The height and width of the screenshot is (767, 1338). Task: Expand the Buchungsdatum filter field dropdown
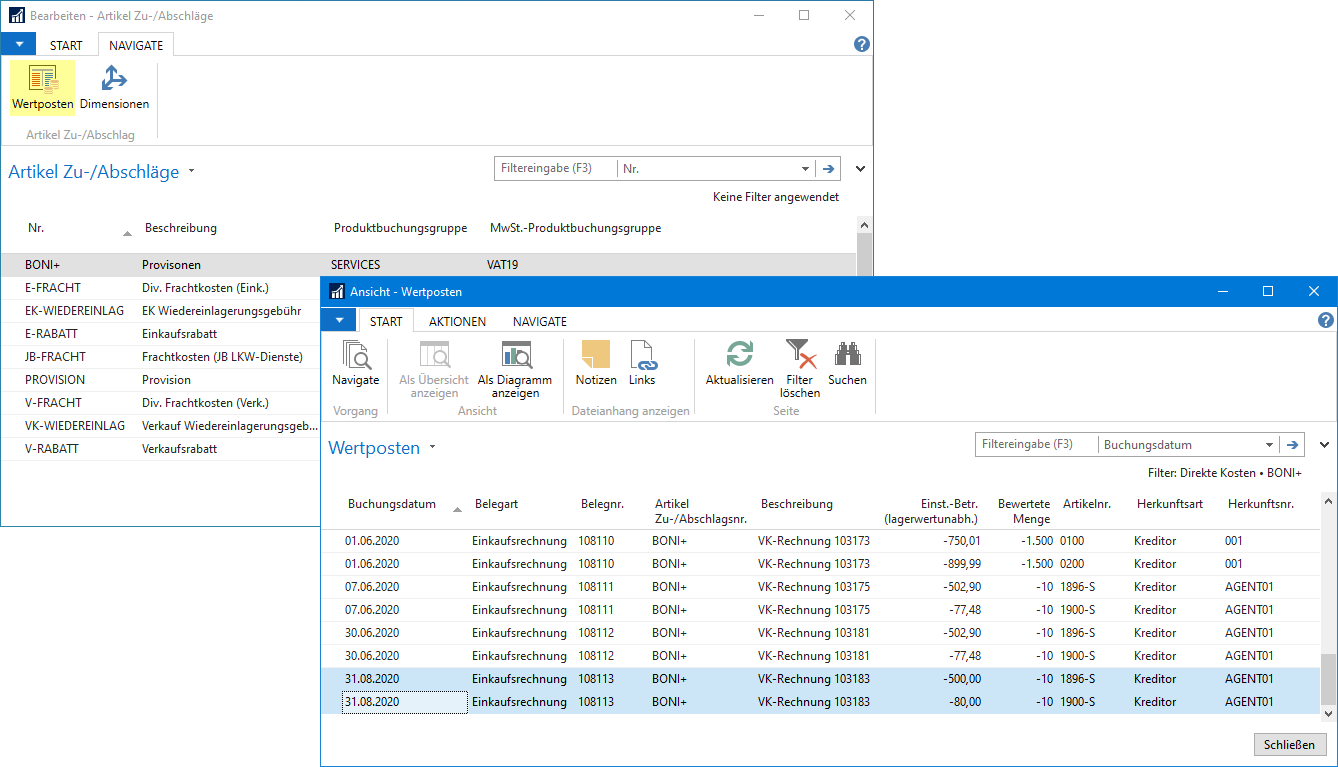tap(1269, 445)
